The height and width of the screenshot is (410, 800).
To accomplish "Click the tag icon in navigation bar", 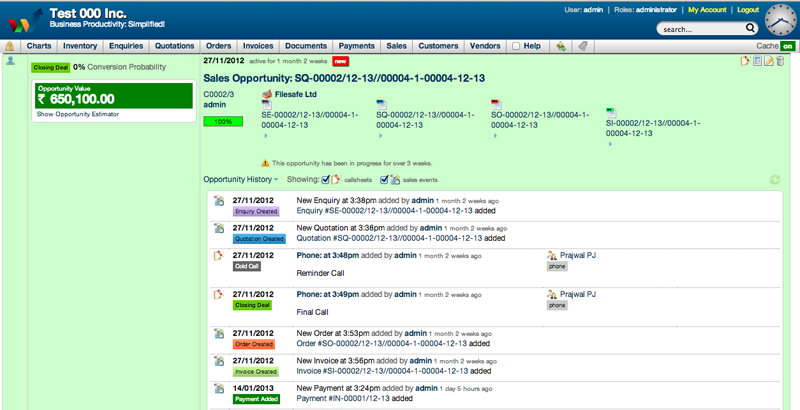I will pos(584,46).
